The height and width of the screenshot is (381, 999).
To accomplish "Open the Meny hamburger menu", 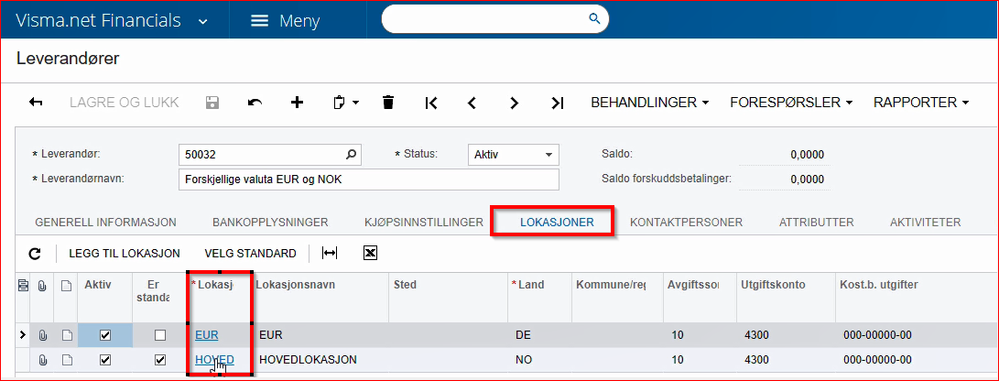I will click(x=285, y=21).
